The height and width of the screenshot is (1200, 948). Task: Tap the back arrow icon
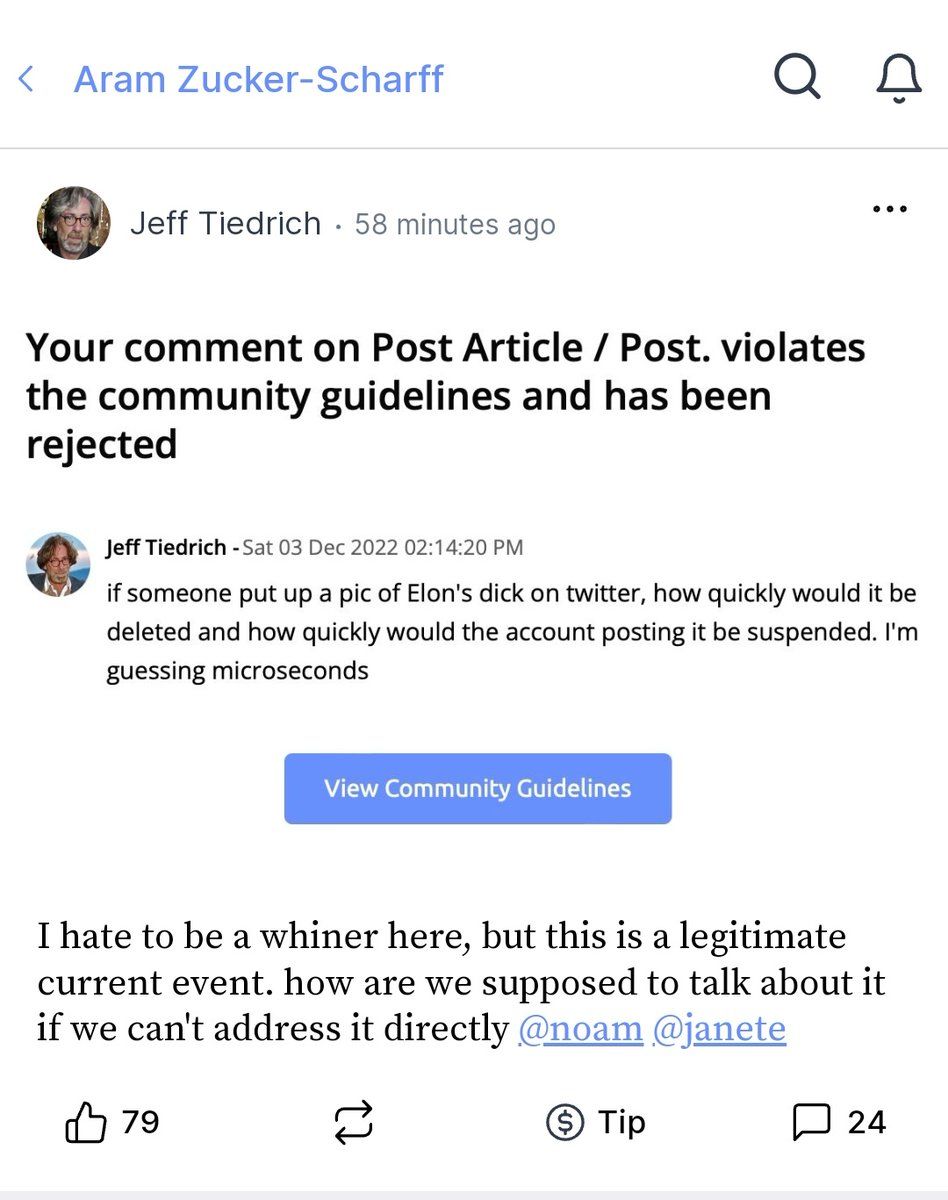point(27,79)
